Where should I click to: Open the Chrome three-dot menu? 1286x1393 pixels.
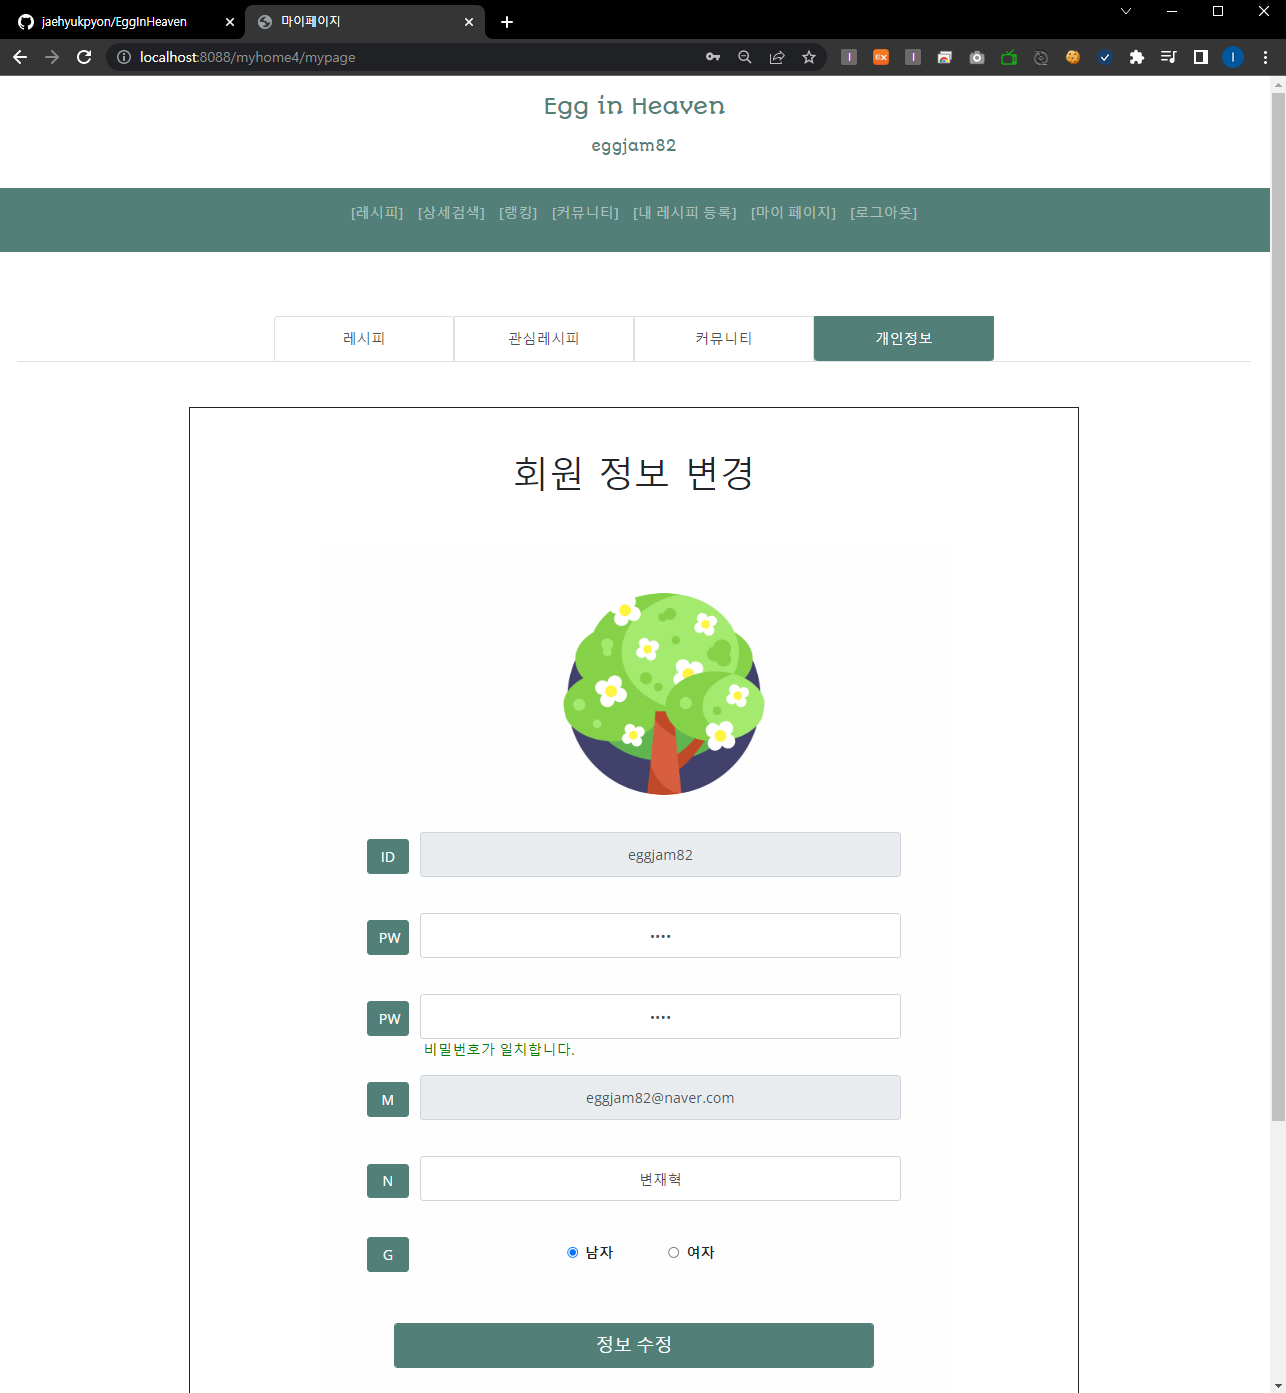coord(1265,57)
